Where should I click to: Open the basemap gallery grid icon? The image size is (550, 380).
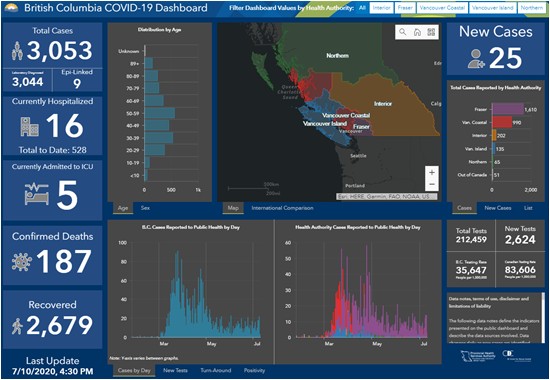pyautogui.click(x=431, y=32)
